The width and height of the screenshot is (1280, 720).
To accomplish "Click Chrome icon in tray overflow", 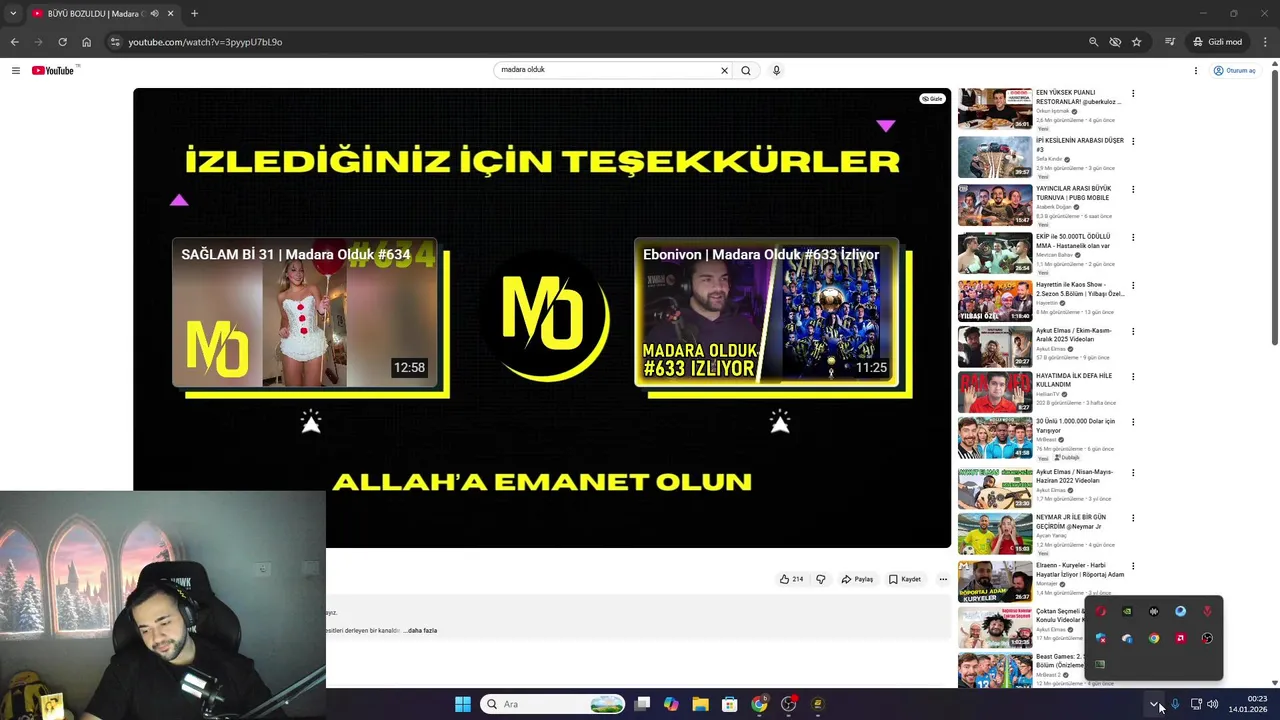I will click(1154, 638).
